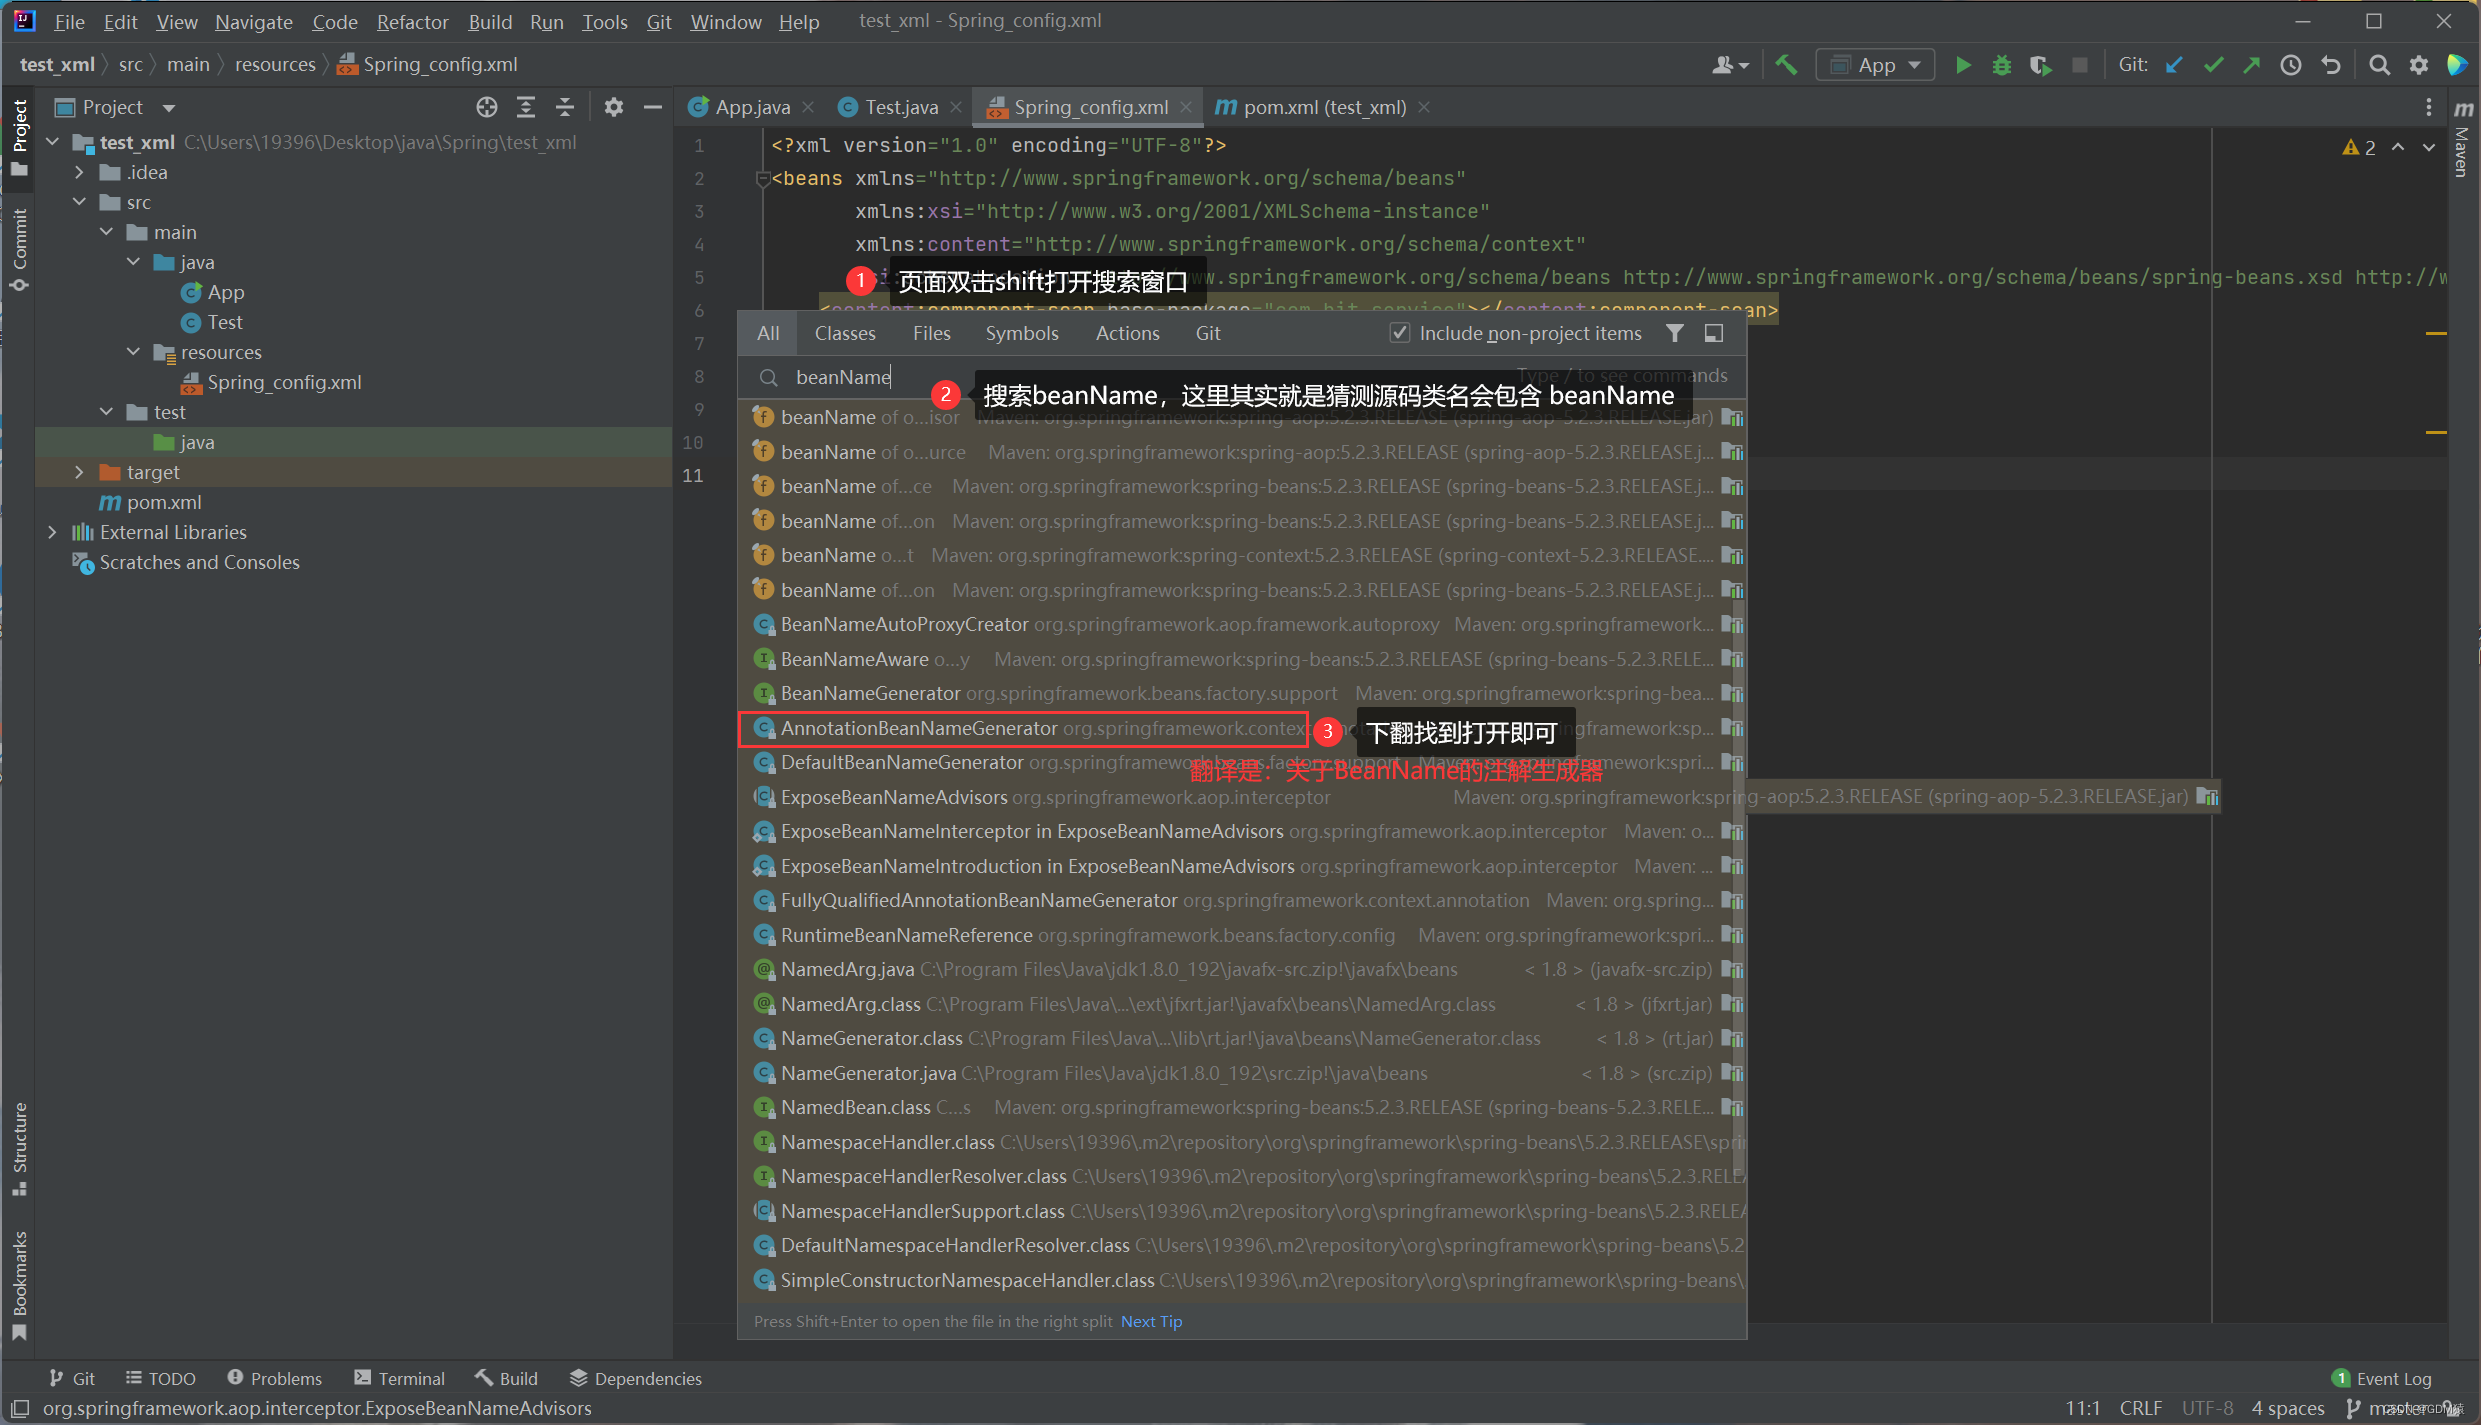Click select opened file target icon
The image size is (2481, 1425).
[487, 107]
